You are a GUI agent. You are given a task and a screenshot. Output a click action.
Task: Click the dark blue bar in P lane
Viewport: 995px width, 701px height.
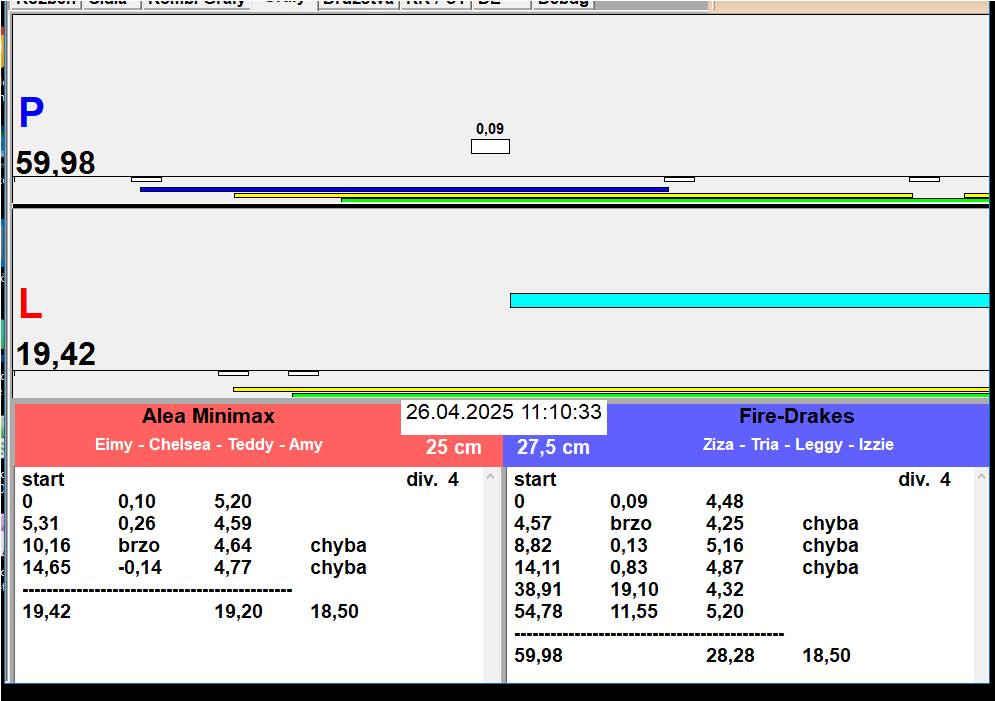(x=404, y=188)
